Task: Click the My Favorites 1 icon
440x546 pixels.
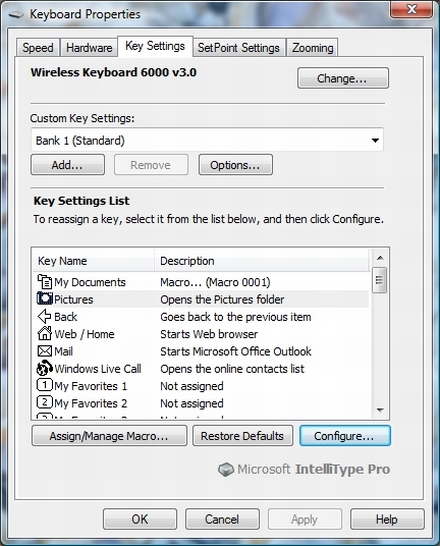Action: pyautogui.click(x=45, y=385)
